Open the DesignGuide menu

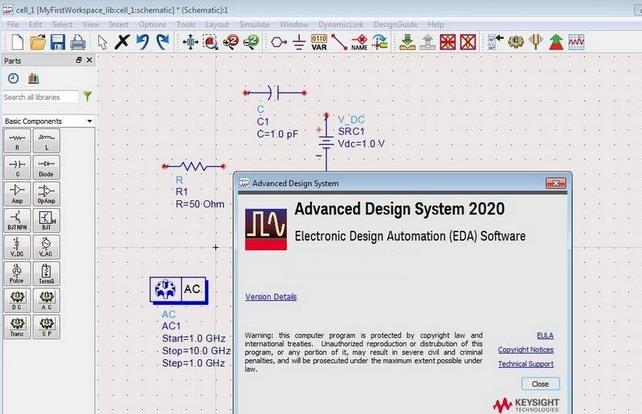(396, 25)
